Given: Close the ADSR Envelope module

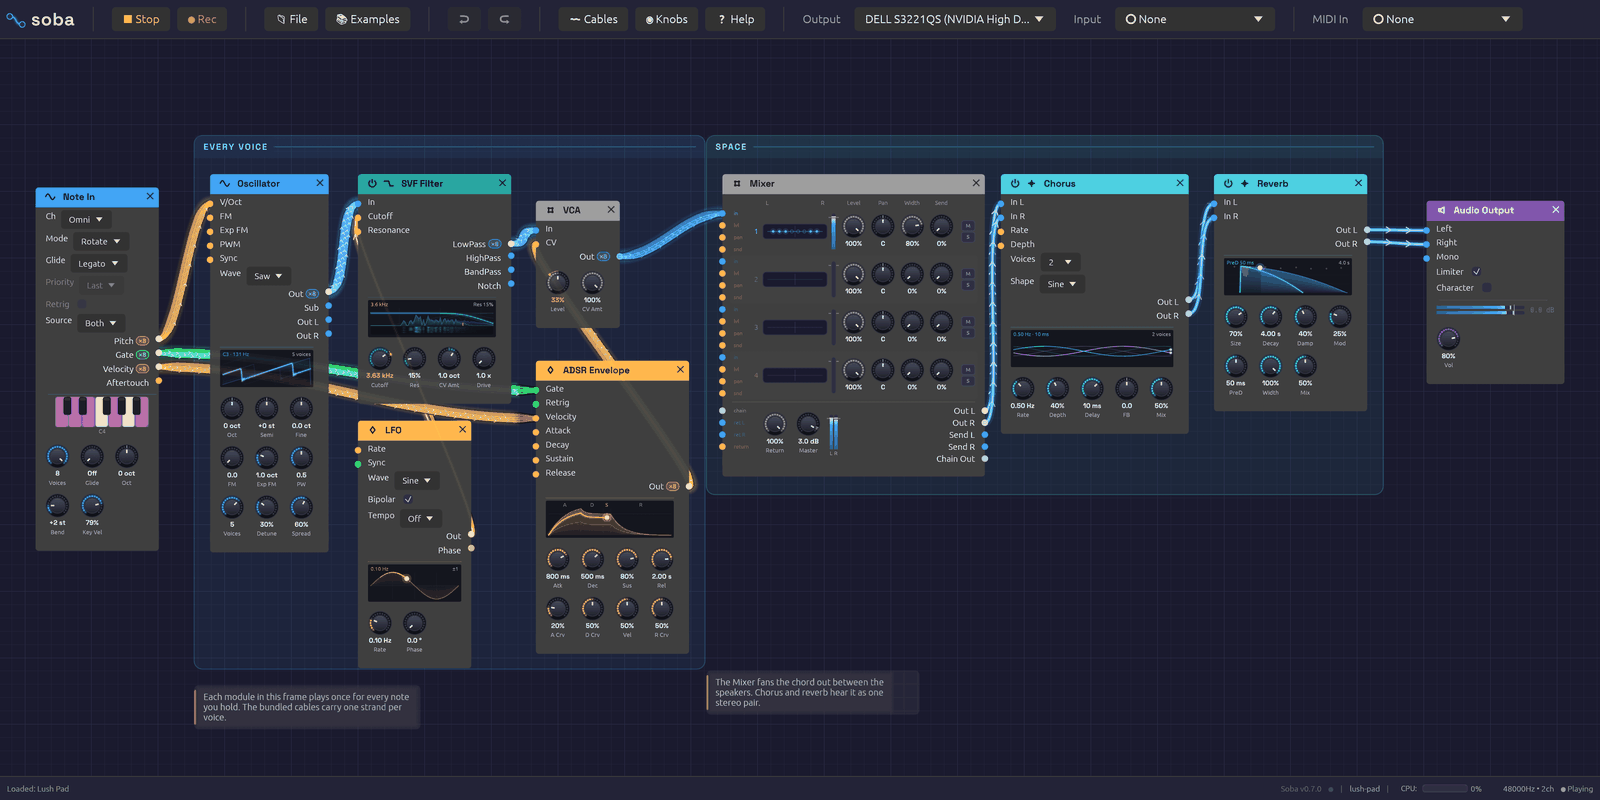Looking at the screenshot, I should click(x=680, y=369).
